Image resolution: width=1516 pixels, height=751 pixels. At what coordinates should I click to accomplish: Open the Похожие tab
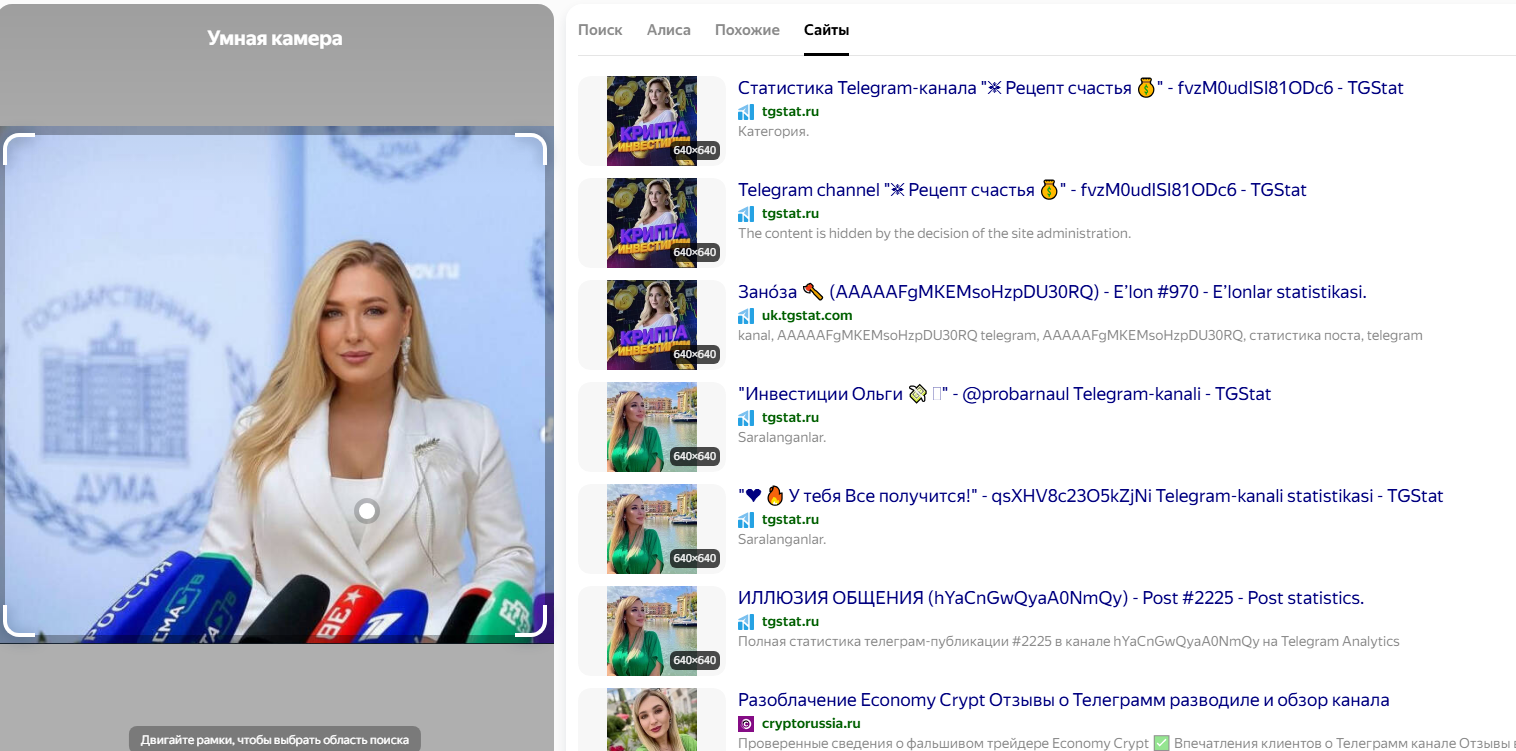(747, 30)
